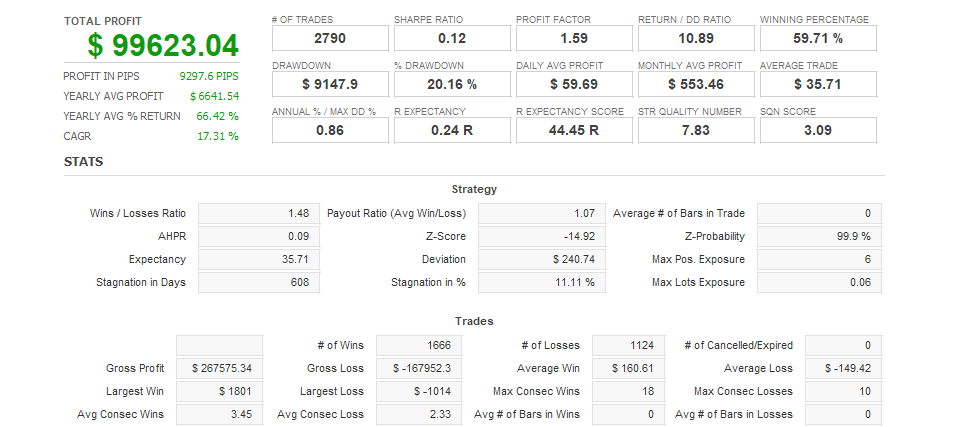This screenshot has height=427, width=956.
Task: Select the R Expectancy Score value box
Action: click(574, 130)
